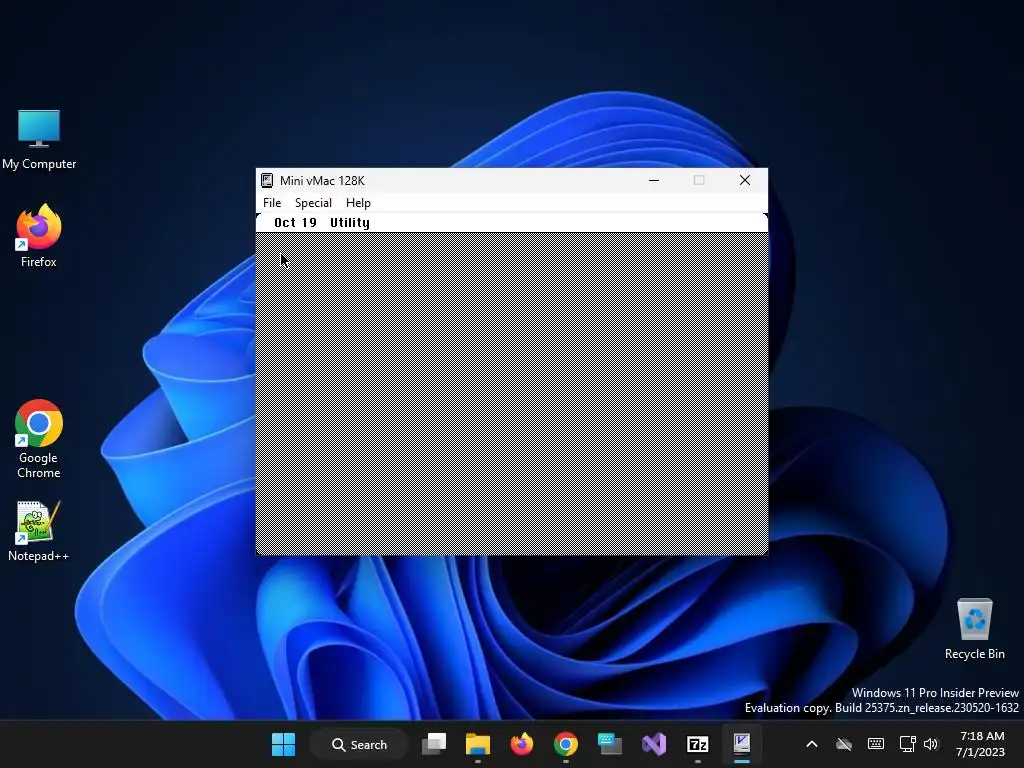This screenshot has width=1024, height=768.
Task: Open 7-Zip from the taskbar
Action: [697, 744]
